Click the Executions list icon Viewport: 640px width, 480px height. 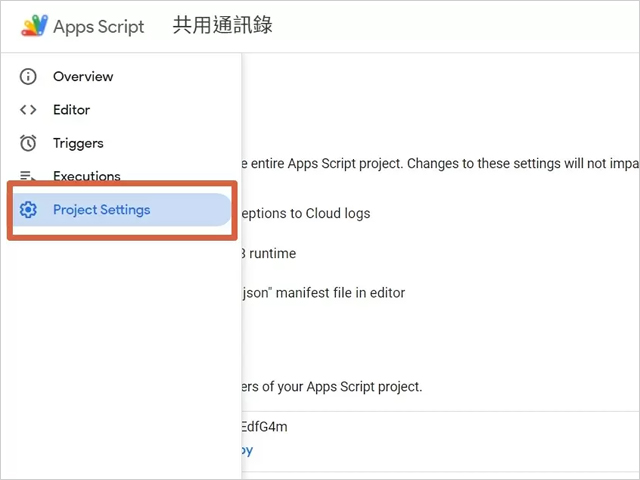tap(28, 177)
